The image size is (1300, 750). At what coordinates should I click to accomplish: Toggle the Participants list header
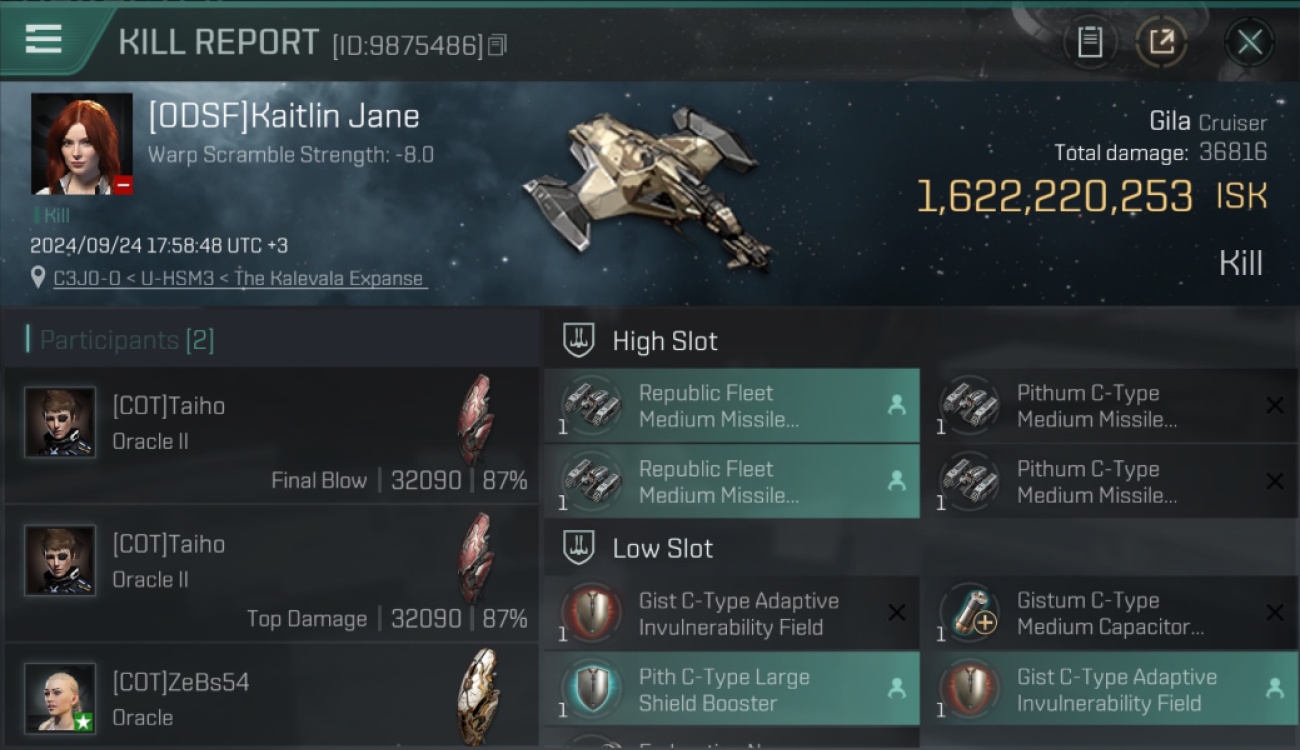click(x=120, y=340)
